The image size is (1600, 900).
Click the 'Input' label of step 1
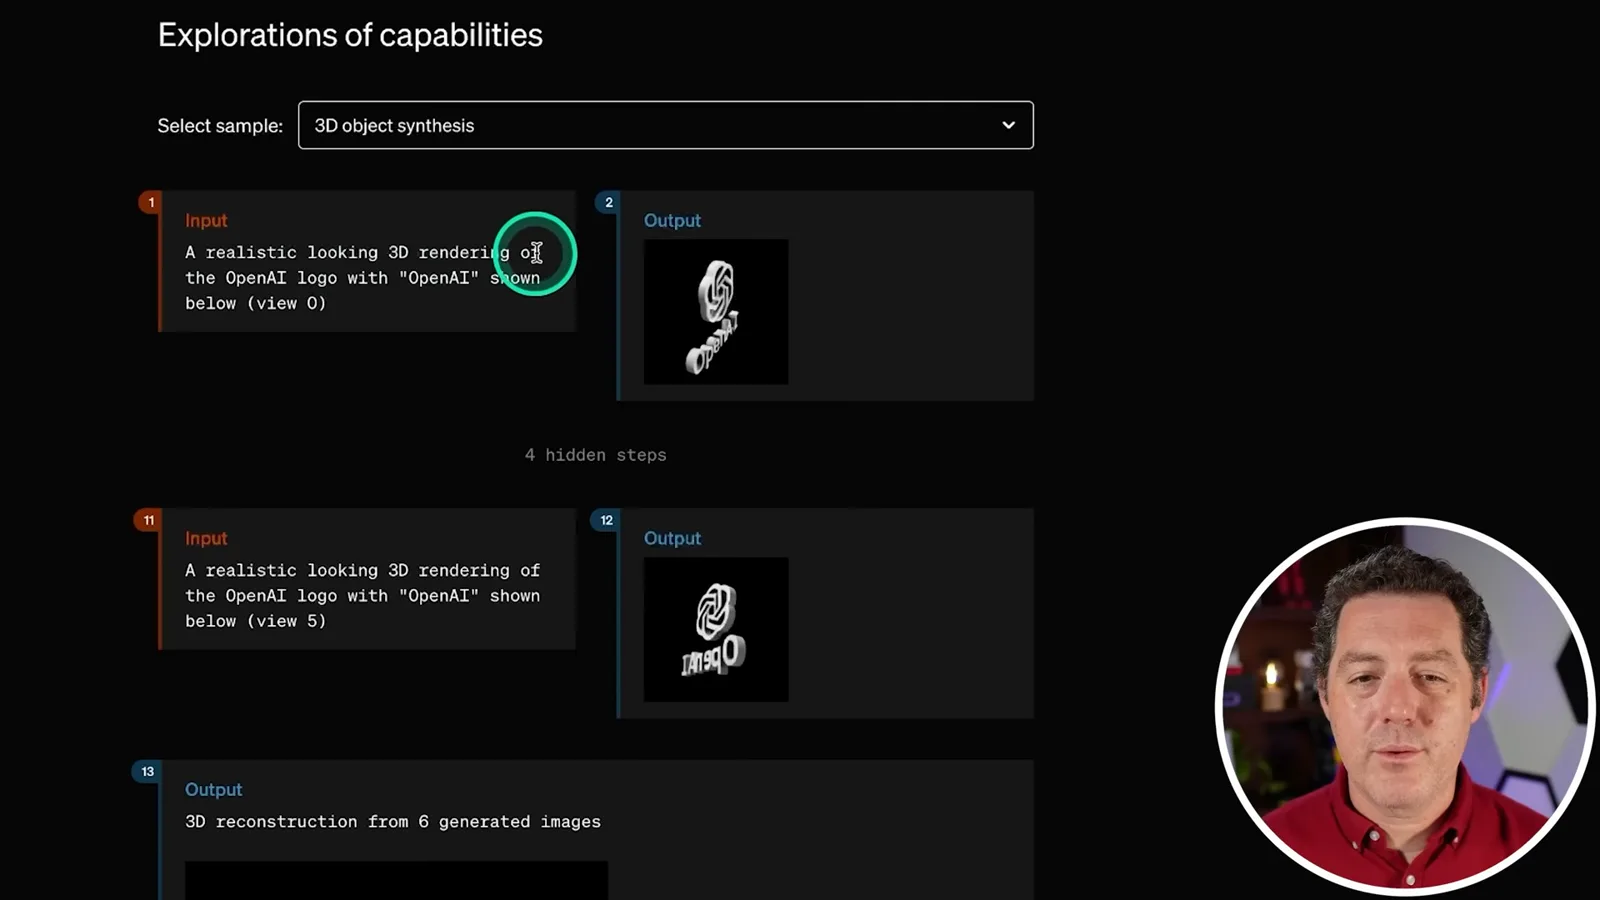pyautogui.click(x=206, y=220)
